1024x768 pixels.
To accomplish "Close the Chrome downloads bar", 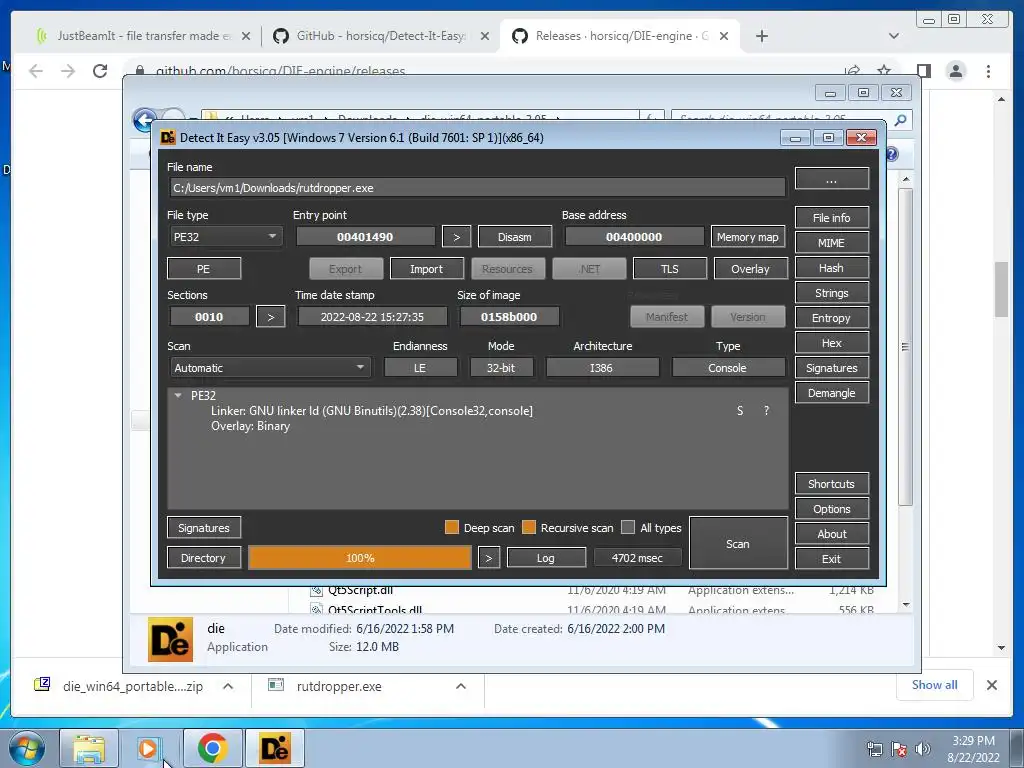I will point(991,685).
